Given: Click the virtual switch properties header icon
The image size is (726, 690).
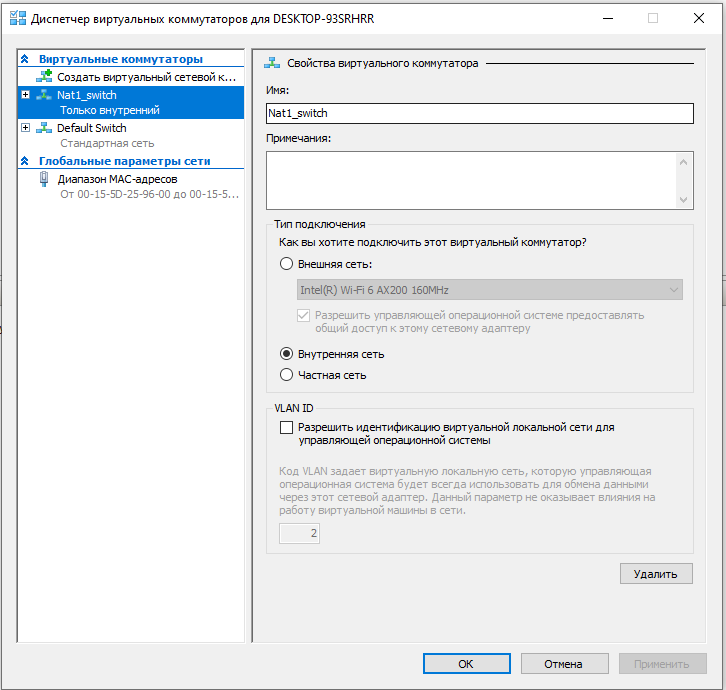Looking at the screenshot, I should (271, 63).
